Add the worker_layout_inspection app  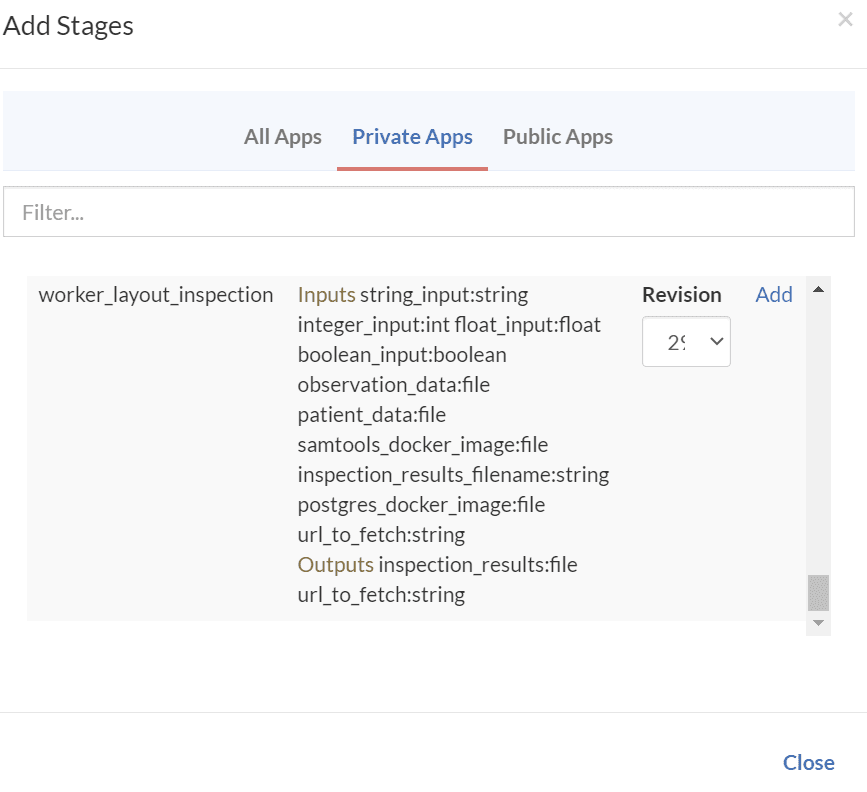tap(774, 295)
